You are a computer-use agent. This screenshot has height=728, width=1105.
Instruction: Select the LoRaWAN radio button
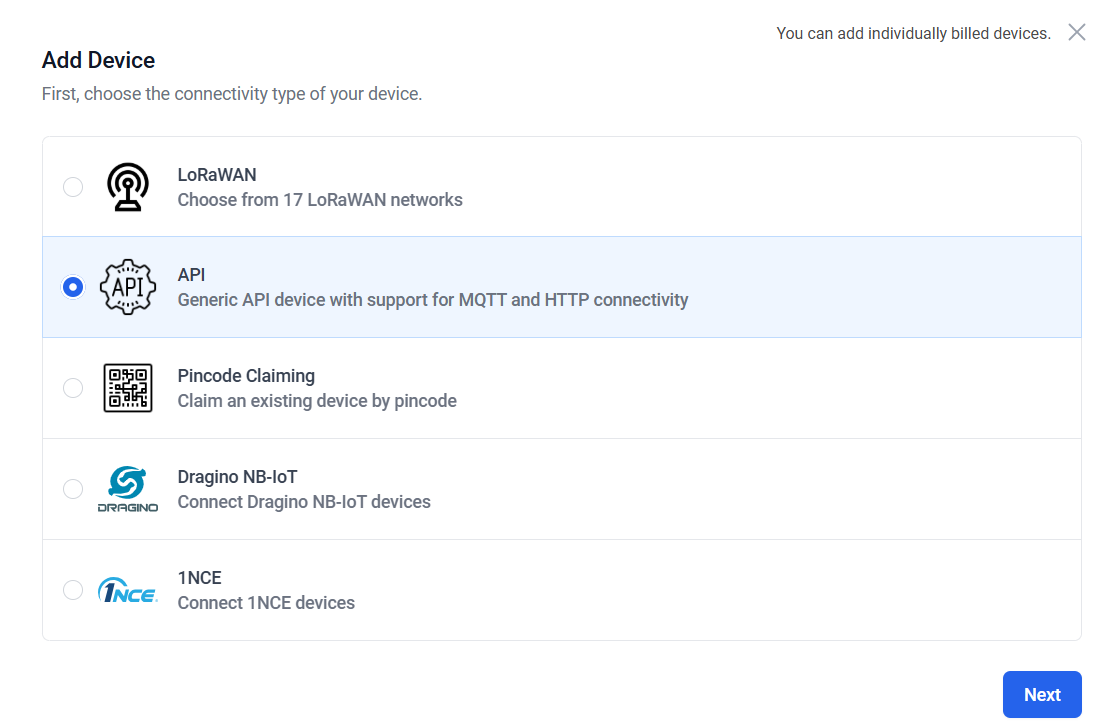(x=73, y=187)
